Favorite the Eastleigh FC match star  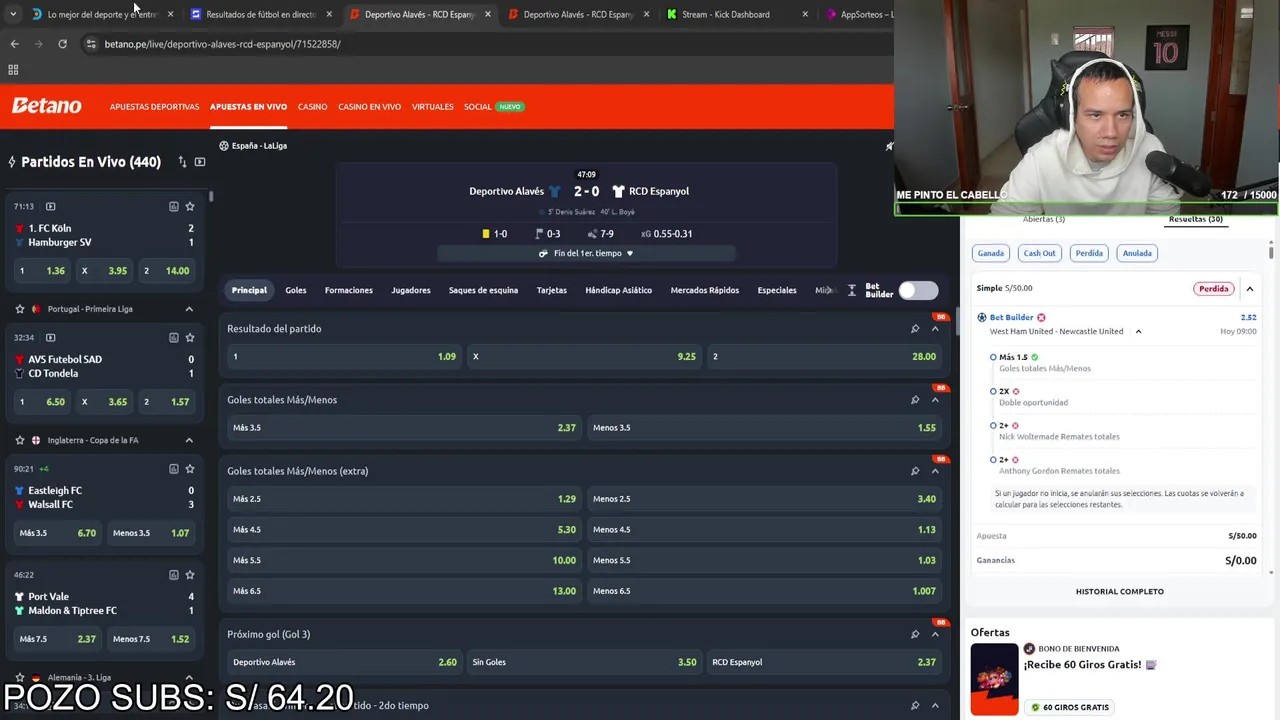[x=190, y=468]
